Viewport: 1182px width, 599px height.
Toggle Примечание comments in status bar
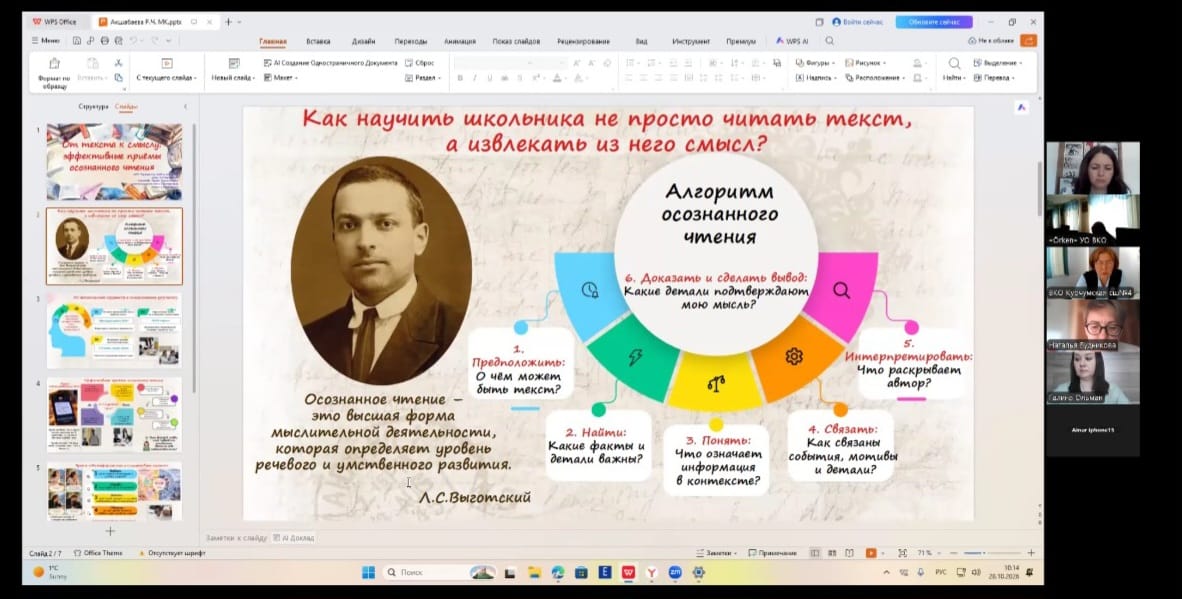coord(772,553)
